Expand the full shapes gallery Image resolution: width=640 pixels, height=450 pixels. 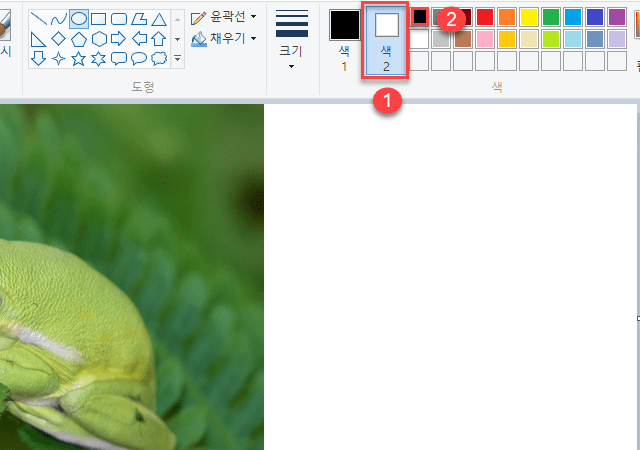tap(178, 59)
